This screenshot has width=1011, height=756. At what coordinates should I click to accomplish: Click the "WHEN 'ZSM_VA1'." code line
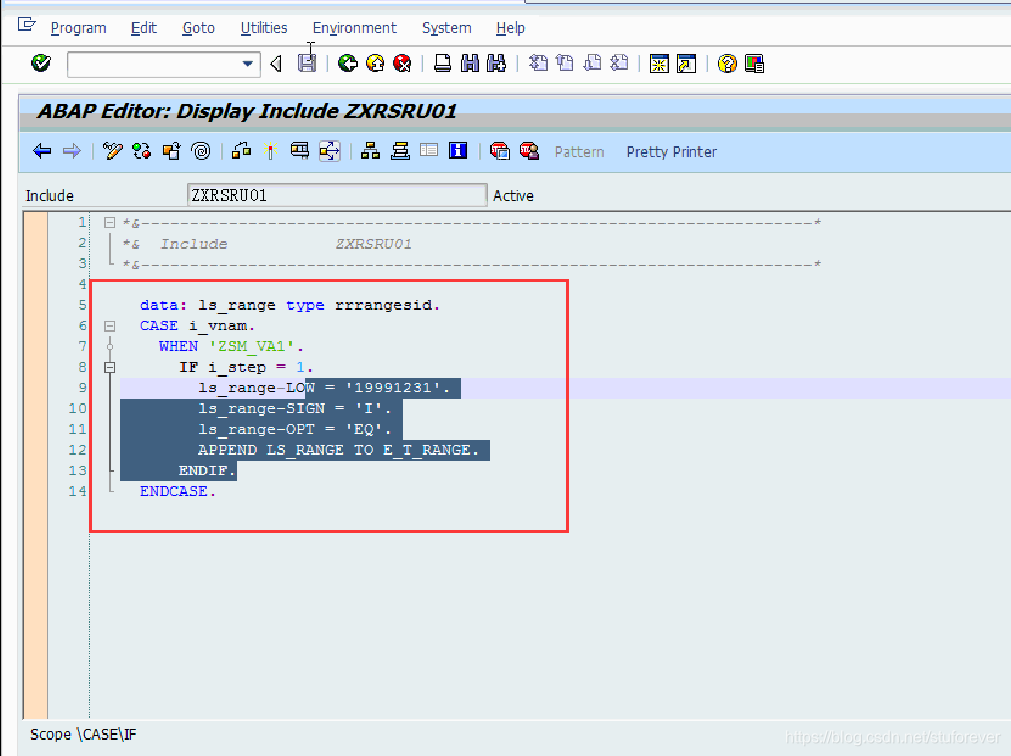(231, 347)
